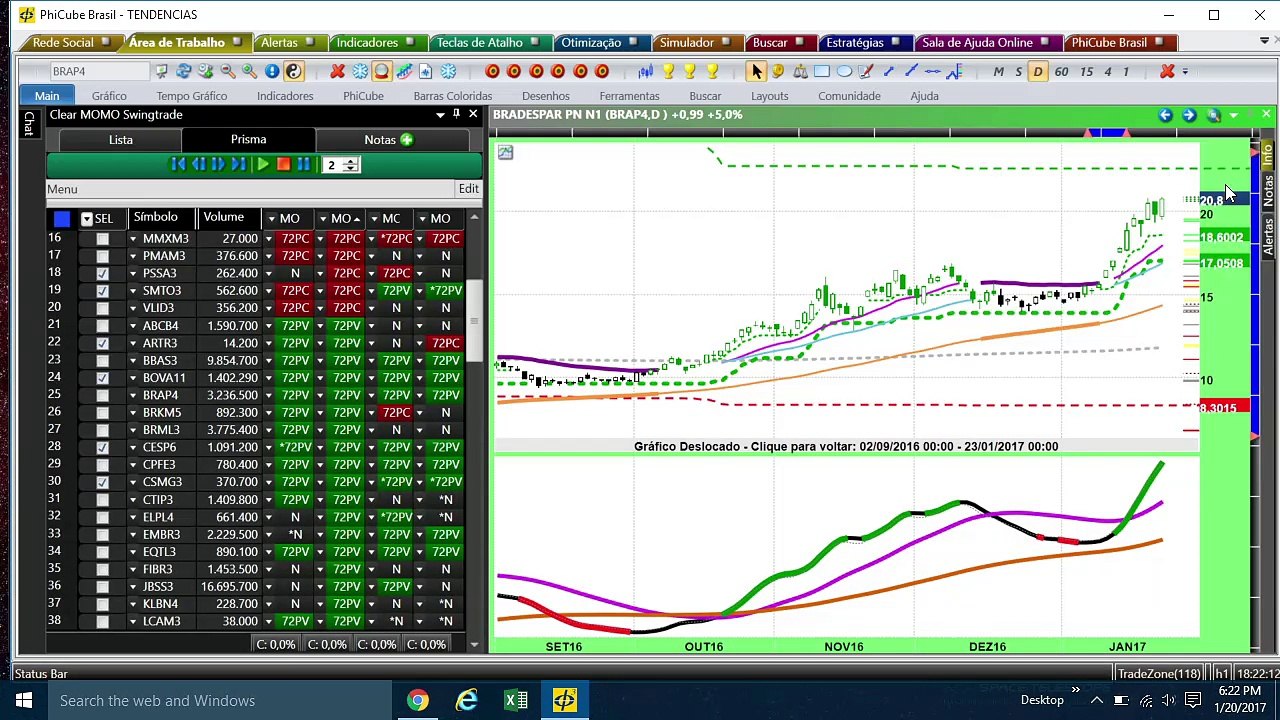The width and height of the screenshot is (1280, 720).
Task: Click the small icon at chart top-left
Action: click(x=505, y=152)
